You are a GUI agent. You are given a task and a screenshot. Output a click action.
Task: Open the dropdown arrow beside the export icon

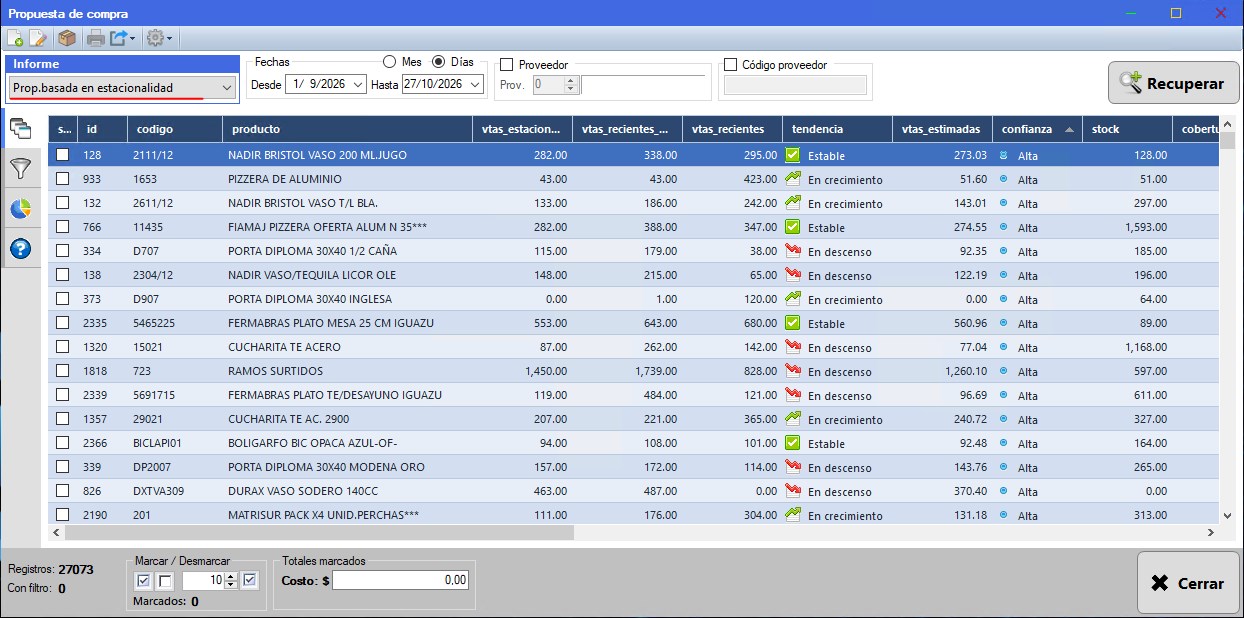coord(134,39)
